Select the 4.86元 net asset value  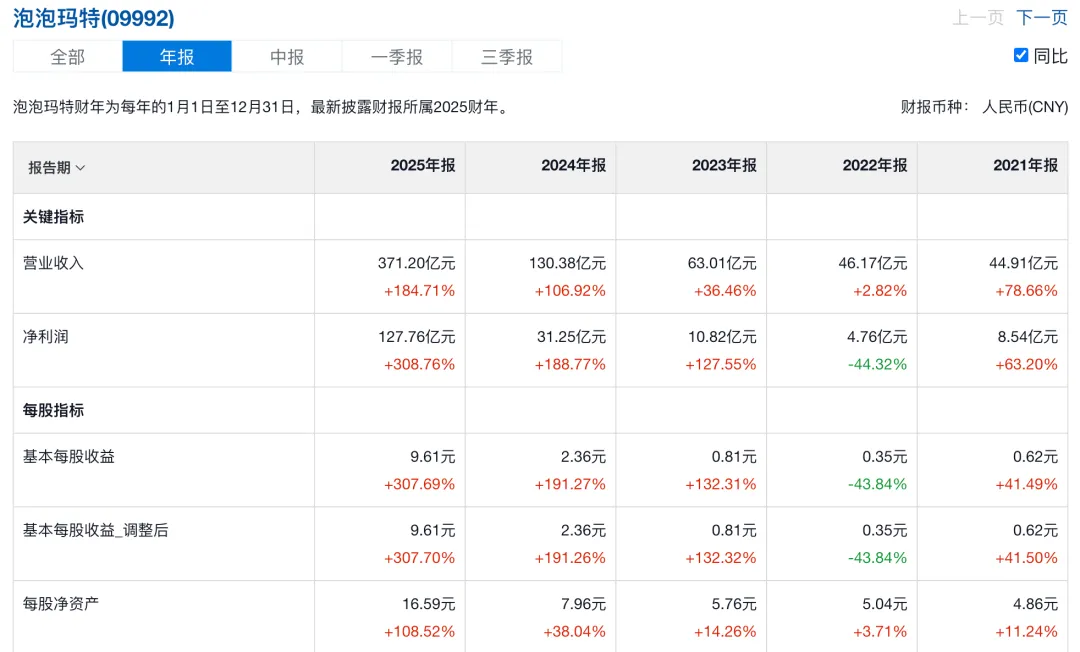tap(1035, 604)
